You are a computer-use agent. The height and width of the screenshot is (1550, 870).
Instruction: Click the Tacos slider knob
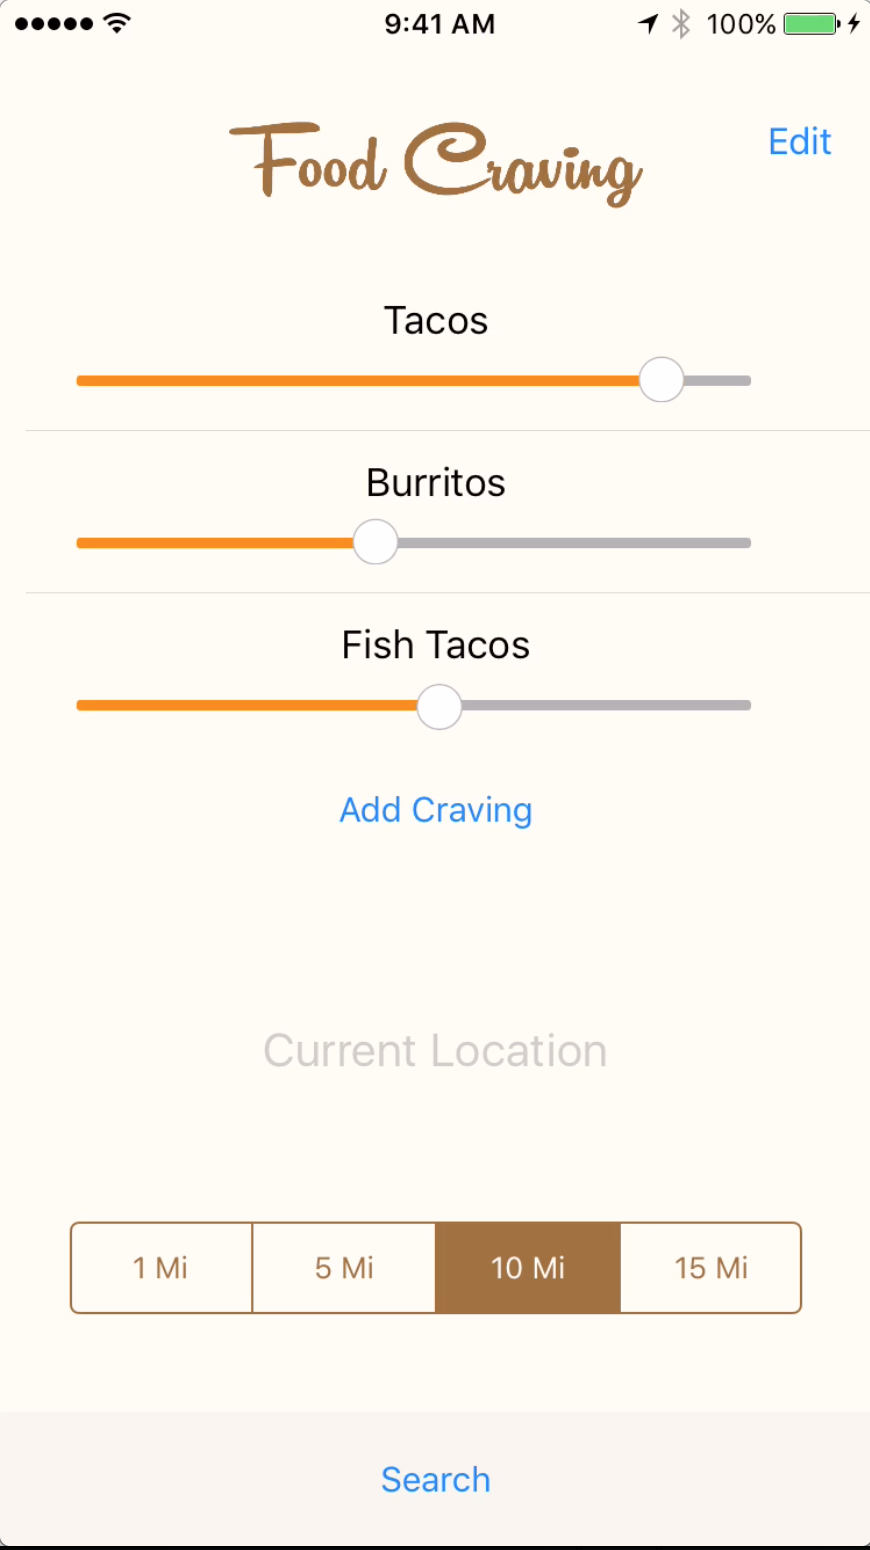tap(661, 380)
